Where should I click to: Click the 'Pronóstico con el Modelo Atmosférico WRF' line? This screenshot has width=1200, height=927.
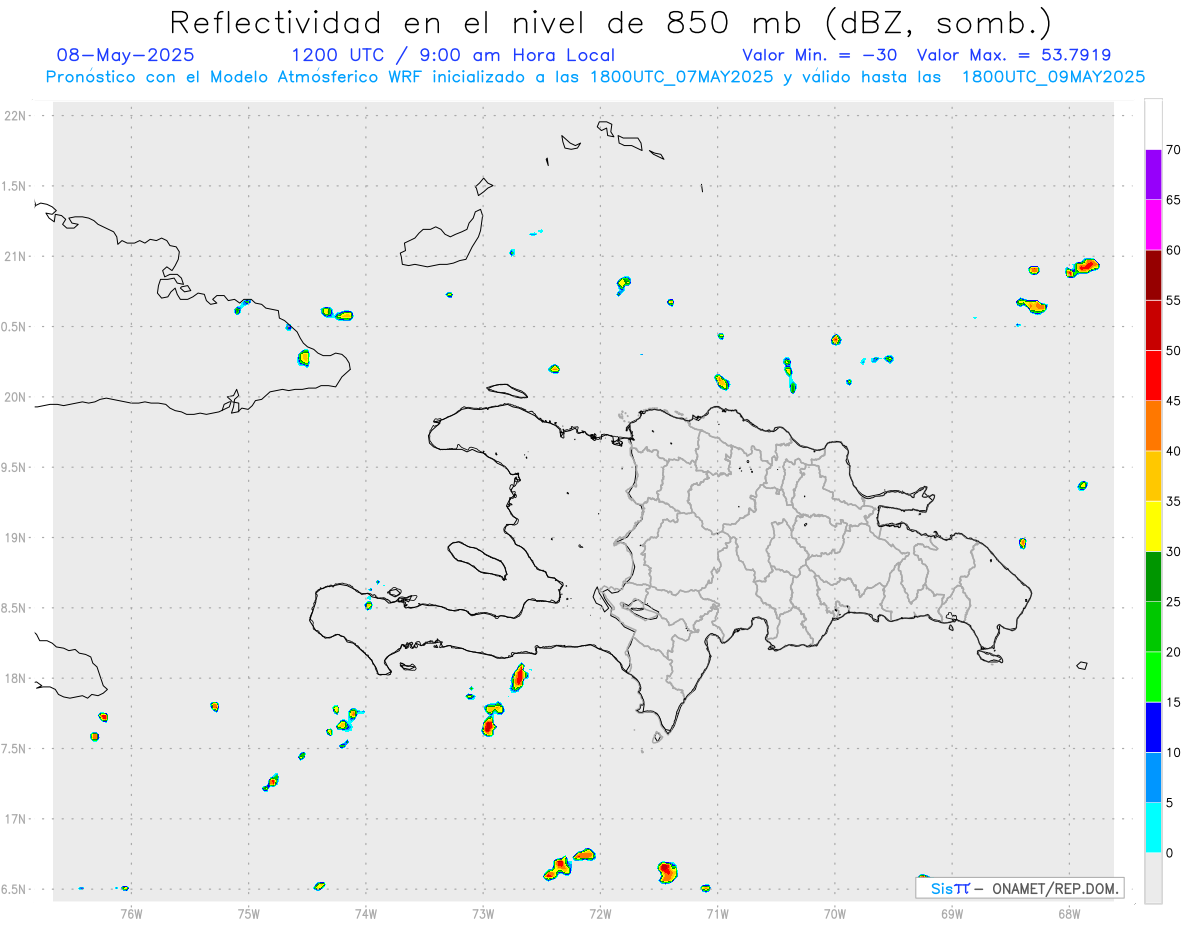pyautogui.click(x=595, y=77)
